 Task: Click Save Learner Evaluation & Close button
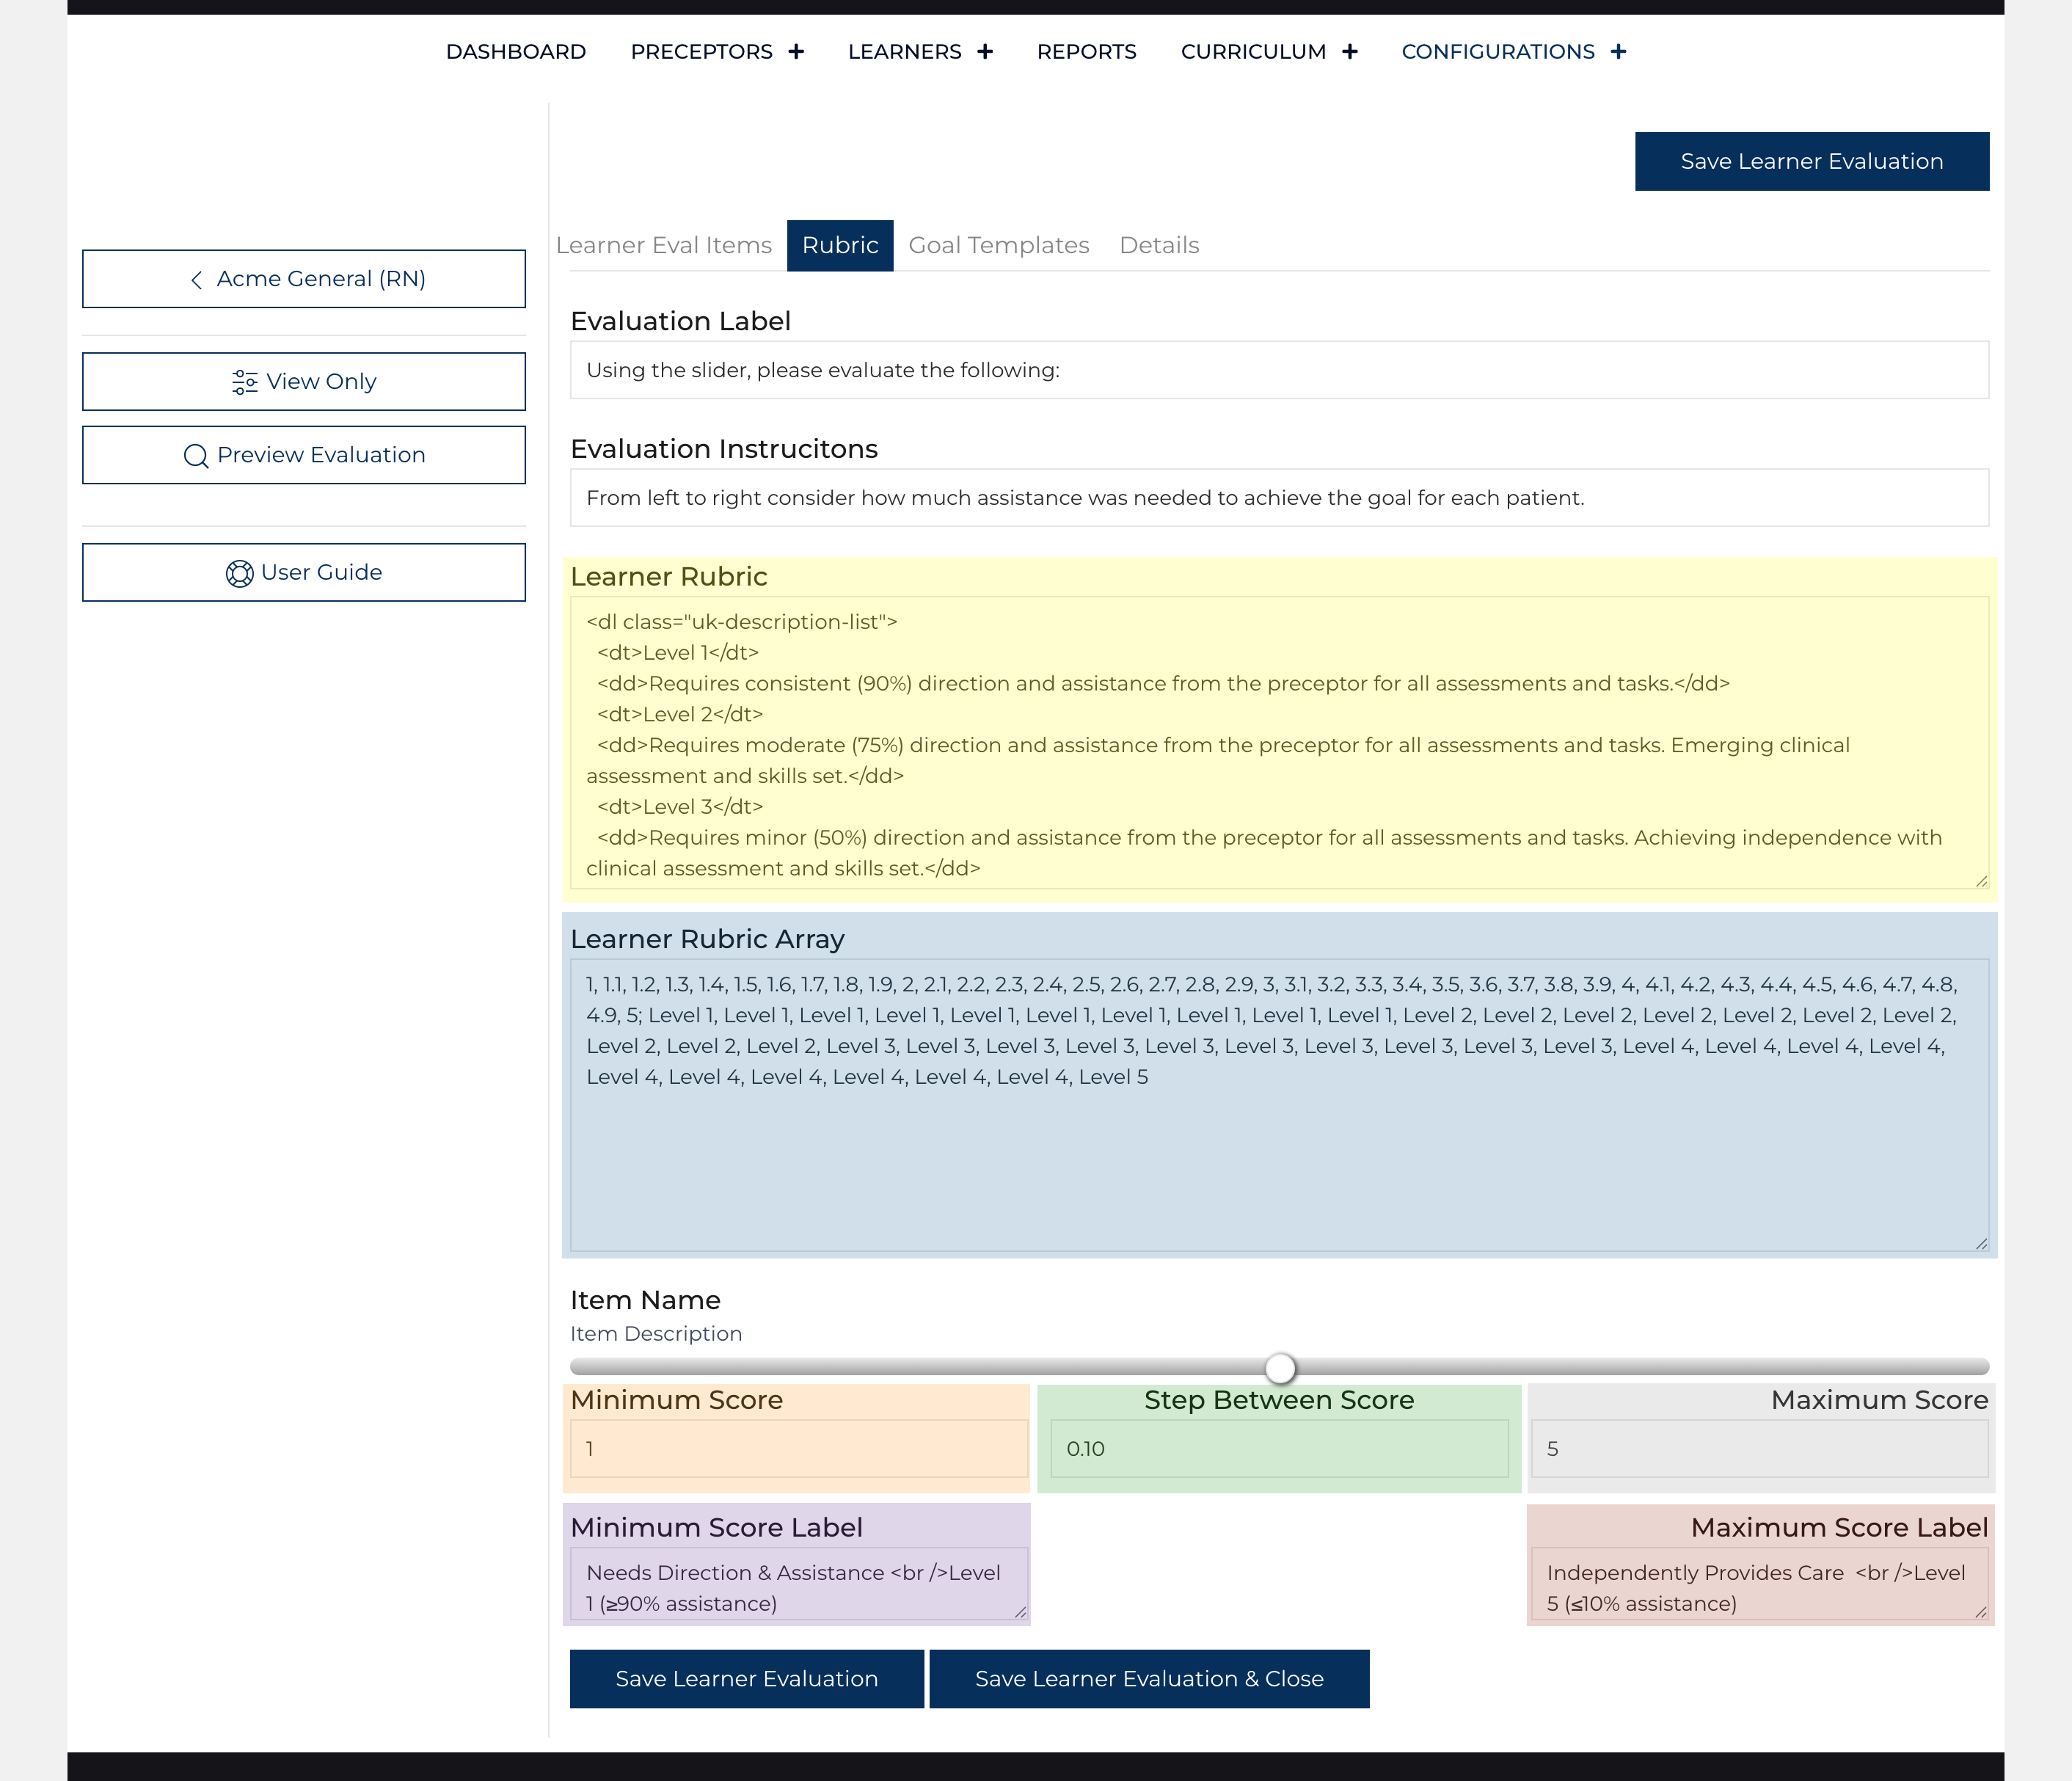click(x=1149, y=1679)
